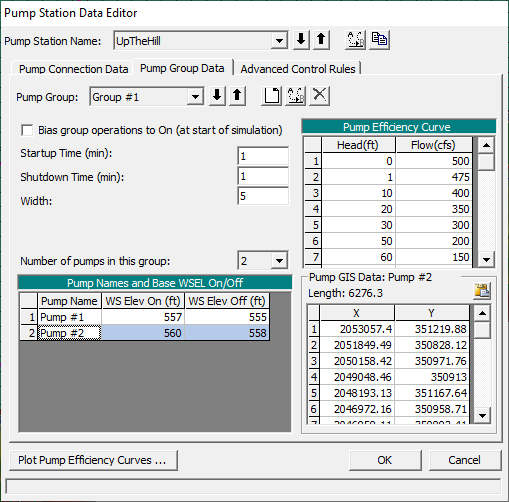Confirm with the OK button
The width and height of the screenshot is (509, 502).
click(385, 460)
